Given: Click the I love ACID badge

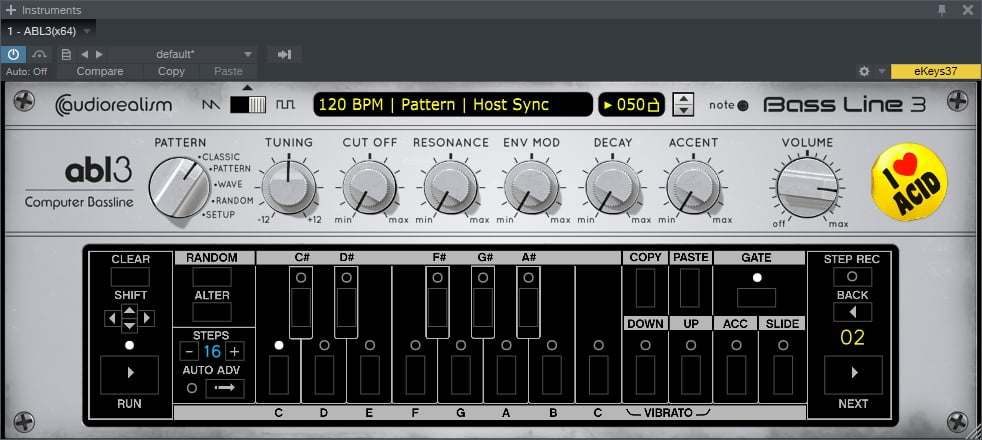Looking at the screenshot, I should 909,182.
